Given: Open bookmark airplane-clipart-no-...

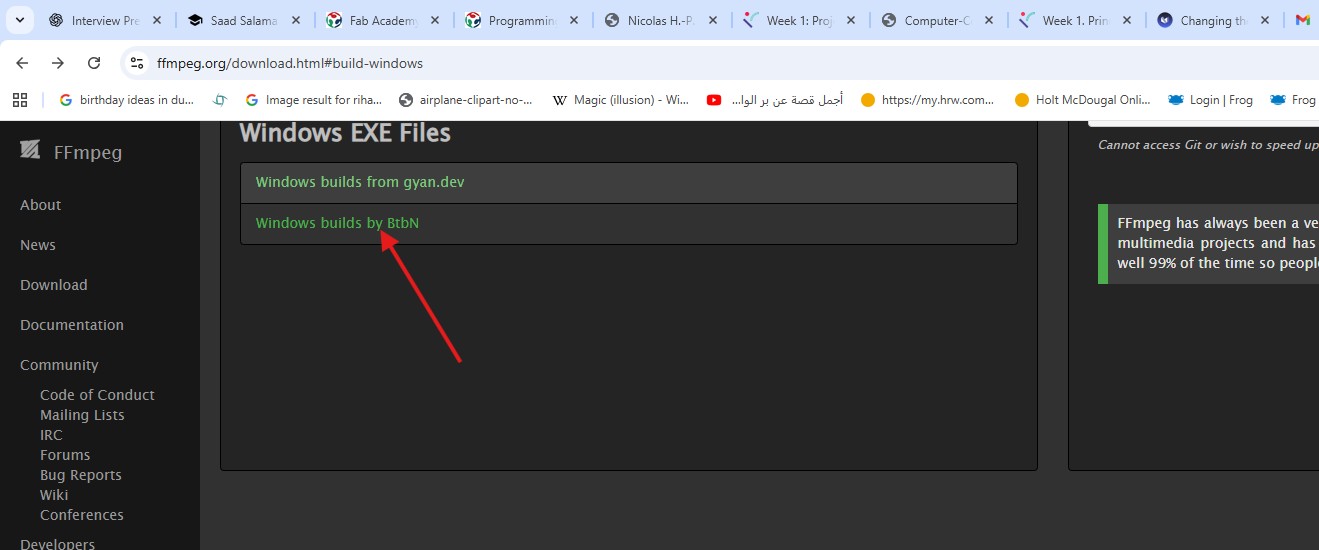Looking at the screenshot, I should [465, 100].
